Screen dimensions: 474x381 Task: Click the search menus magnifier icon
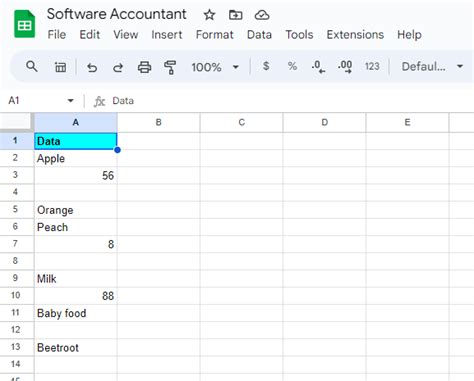point(32,67)
